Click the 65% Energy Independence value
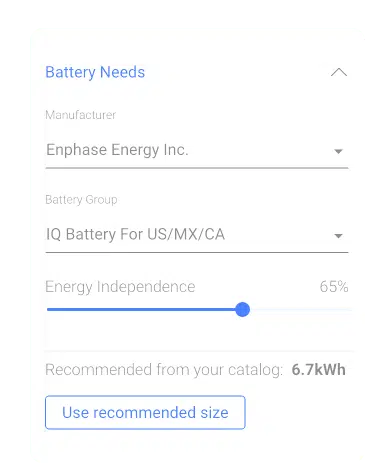The image size is (365, 463). [334, 287]
